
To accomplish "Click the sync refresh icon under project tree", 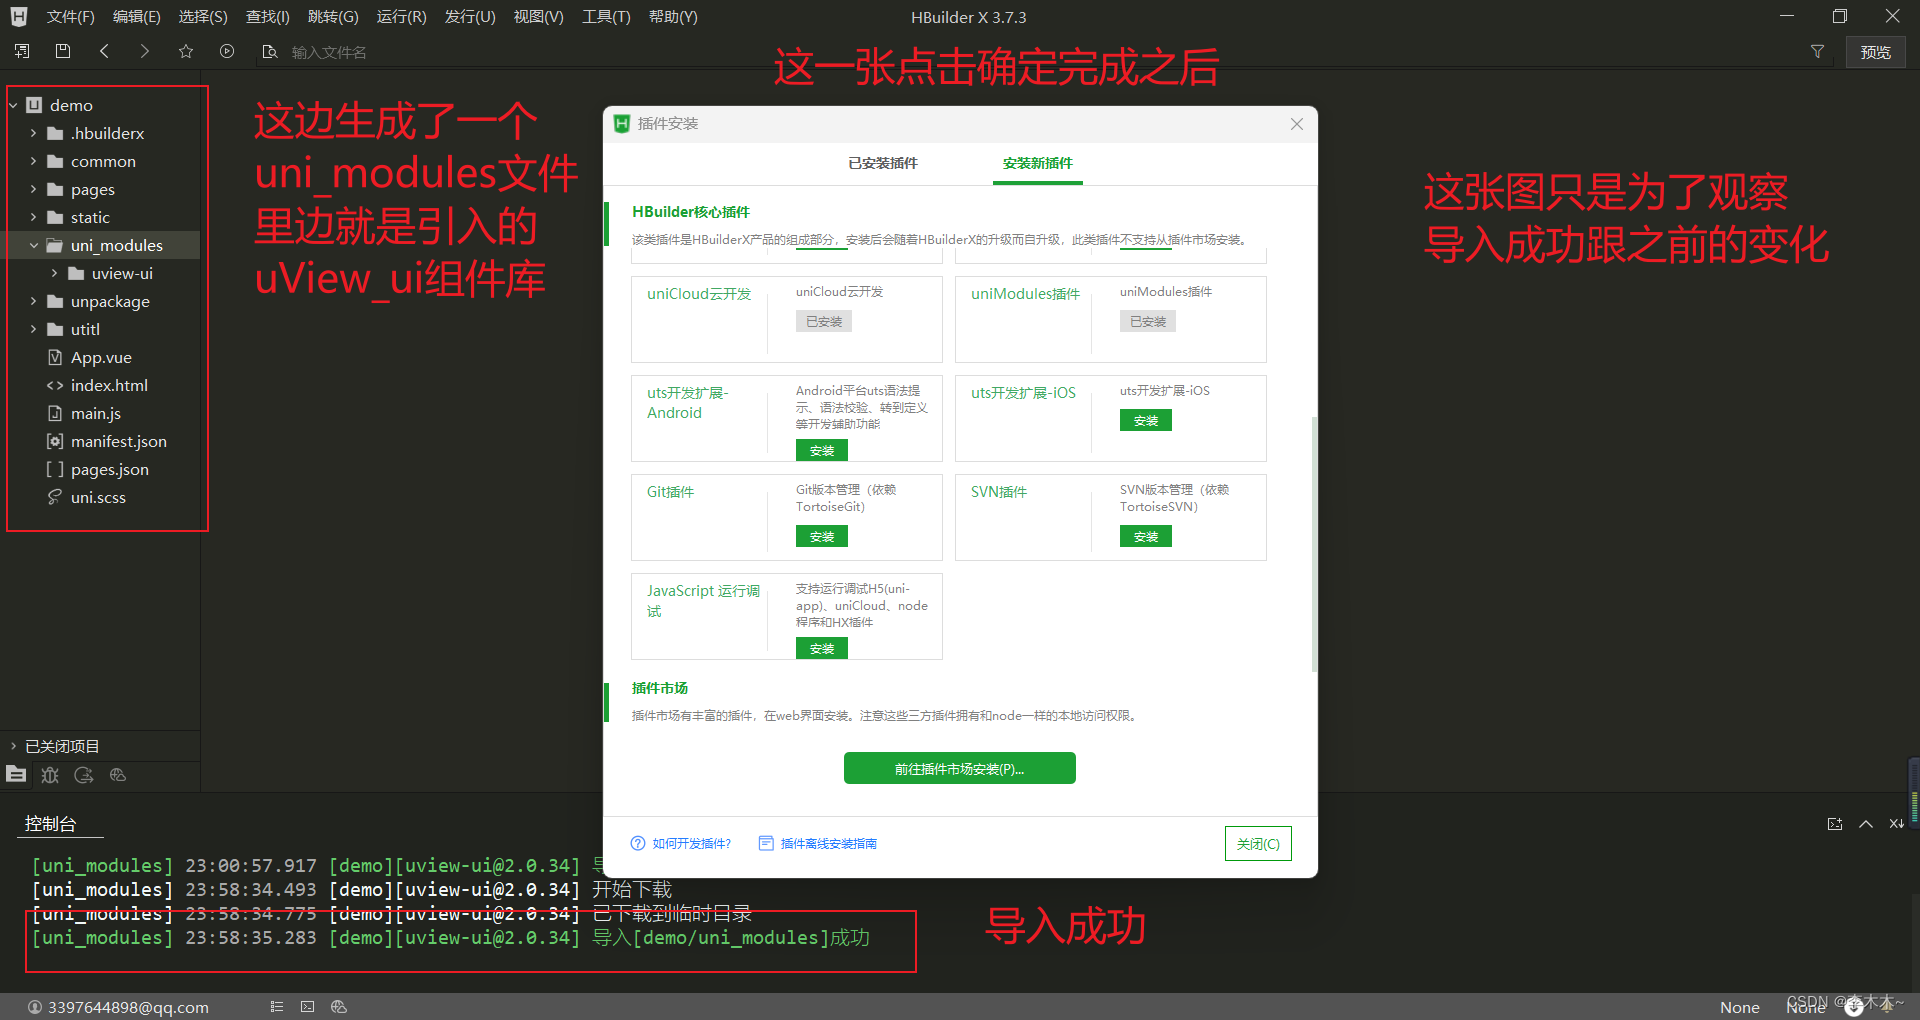I will point(84,775).
